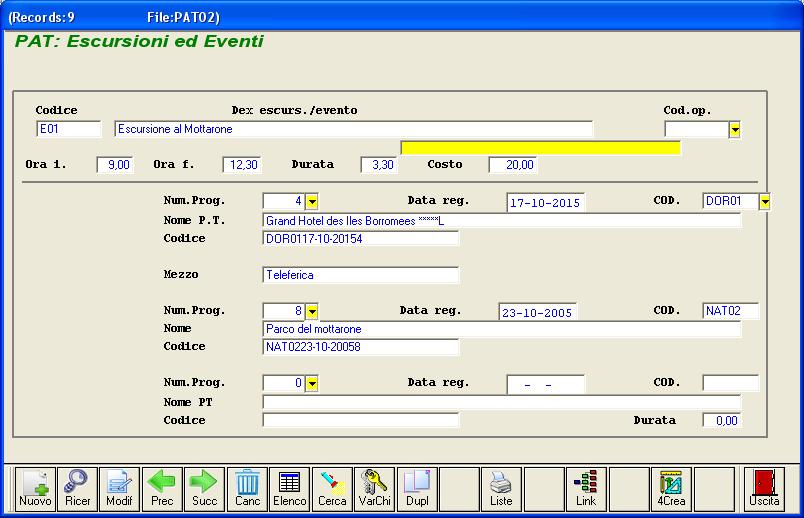This screenshot has width=804, height=518.
Task: Click the Grand Hotel des Iles Borromees field
Action: point(501,221)
